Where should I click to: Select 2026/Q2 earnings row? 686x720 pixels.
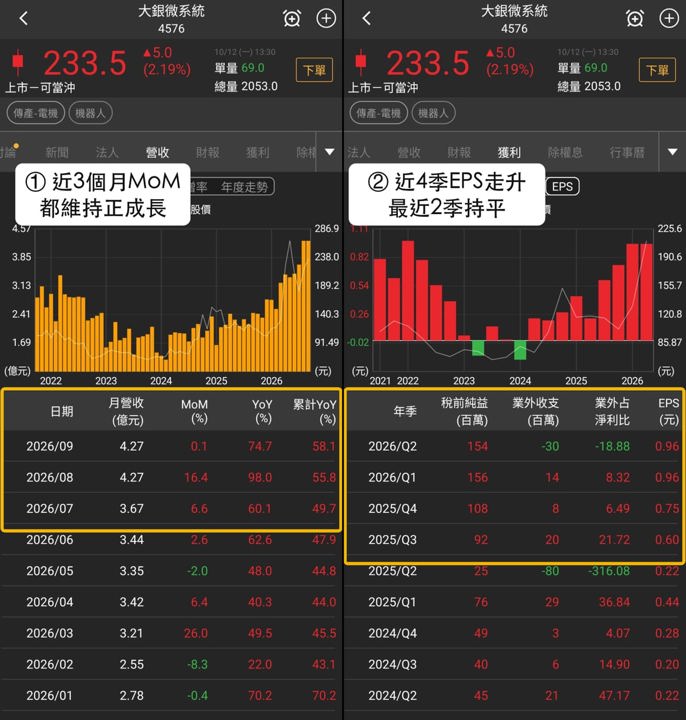pos(515,446)
